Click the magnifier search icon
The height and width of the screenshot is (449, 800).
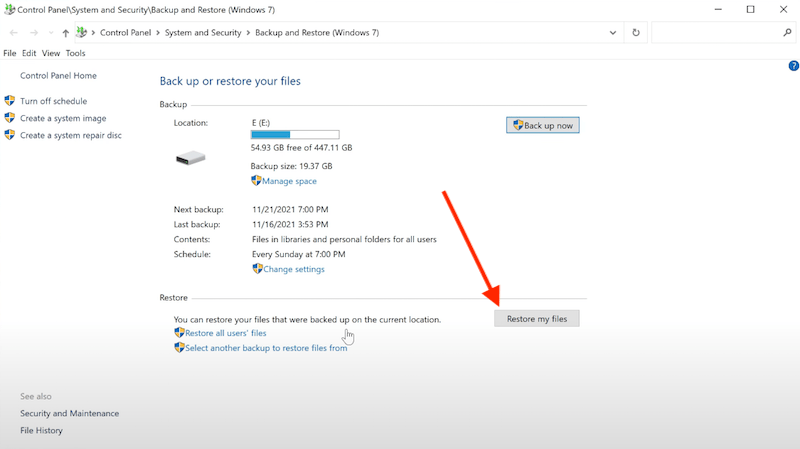pyautogui.click(x=787, y=33)
